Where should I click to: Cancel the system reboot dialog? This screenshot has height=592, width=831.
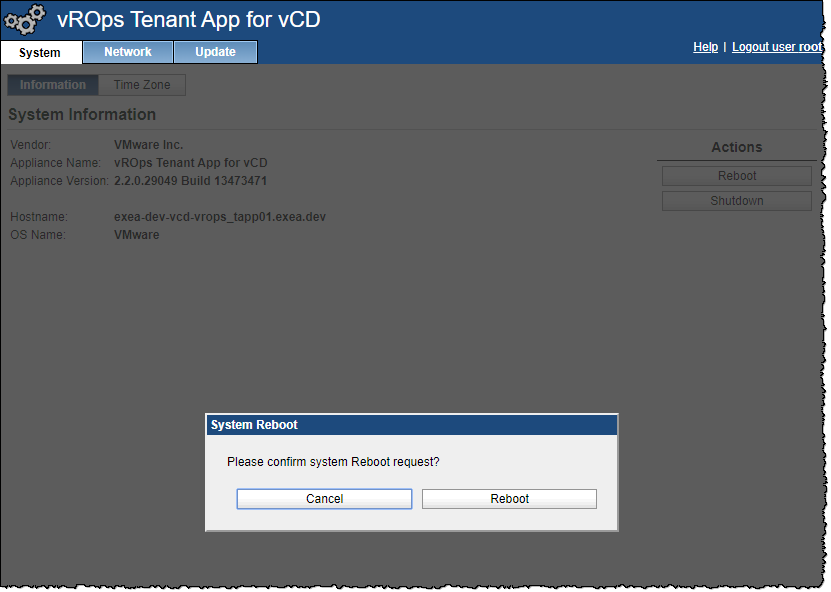(324, 499)
